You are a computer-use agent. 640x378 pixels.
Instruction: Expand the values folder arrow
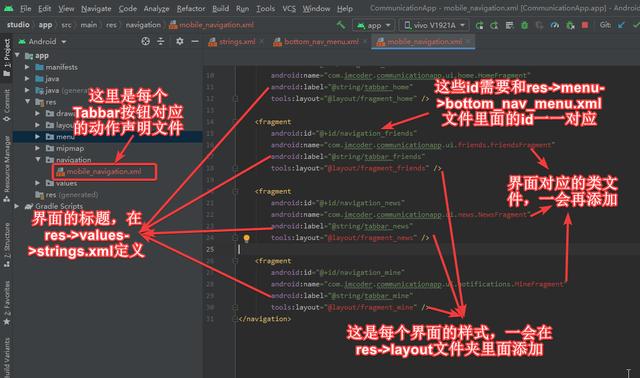[x=38, y=183]
